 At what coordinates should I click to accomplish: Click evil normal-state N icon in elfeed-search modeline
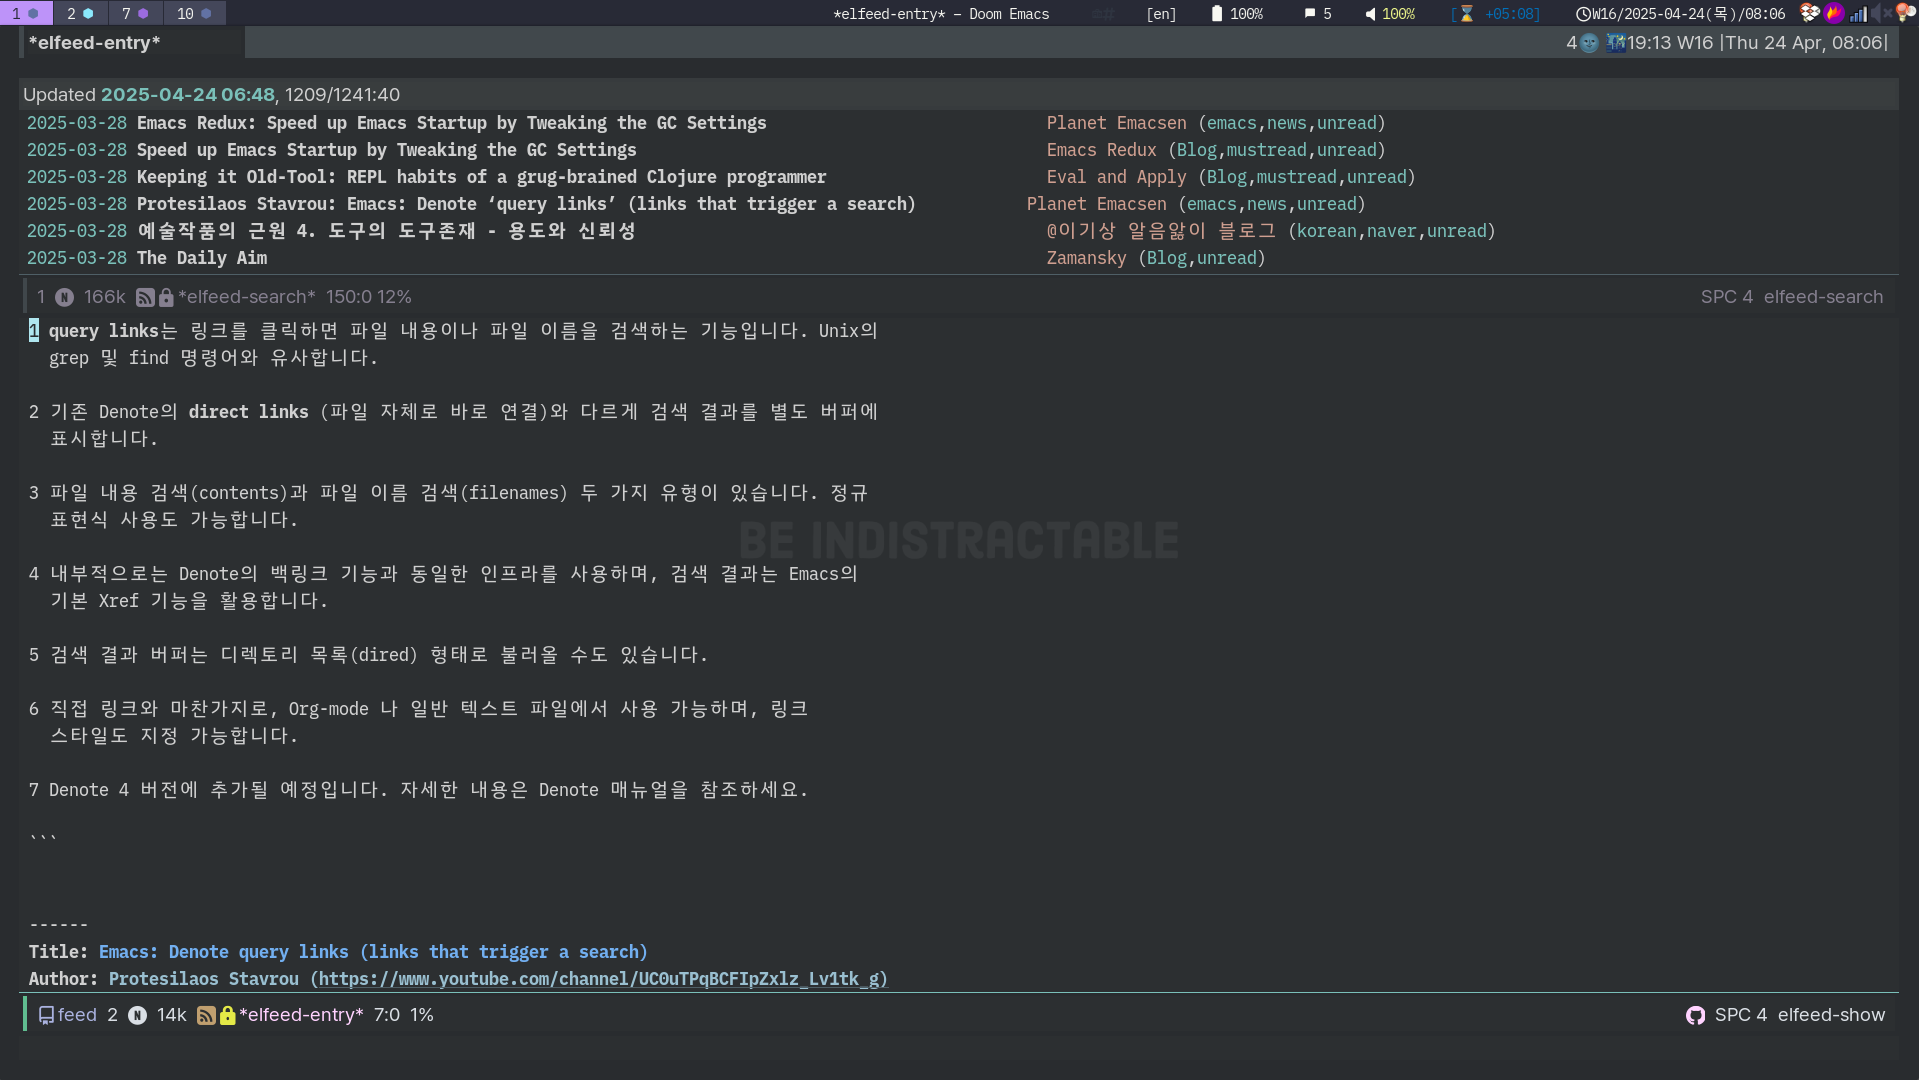tap(64, 297)
